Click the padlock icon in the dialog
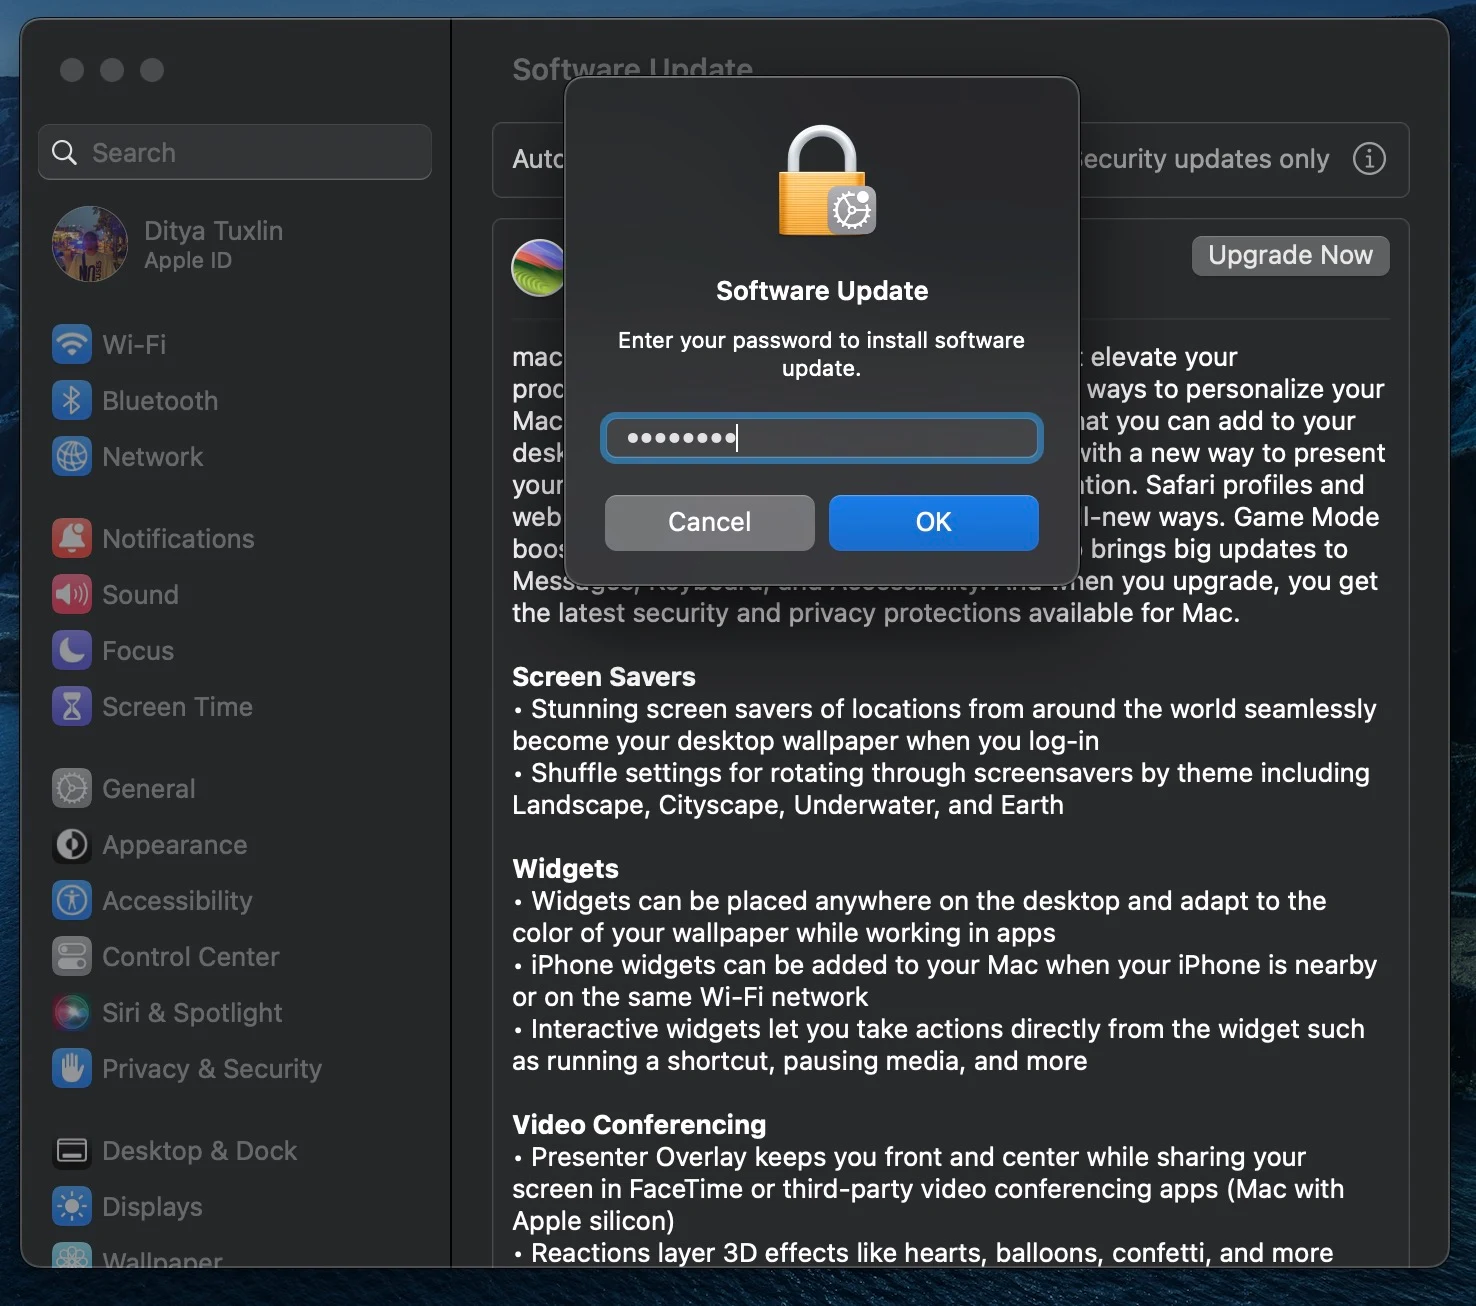The image size is (1476, 1306). (827, 181)
